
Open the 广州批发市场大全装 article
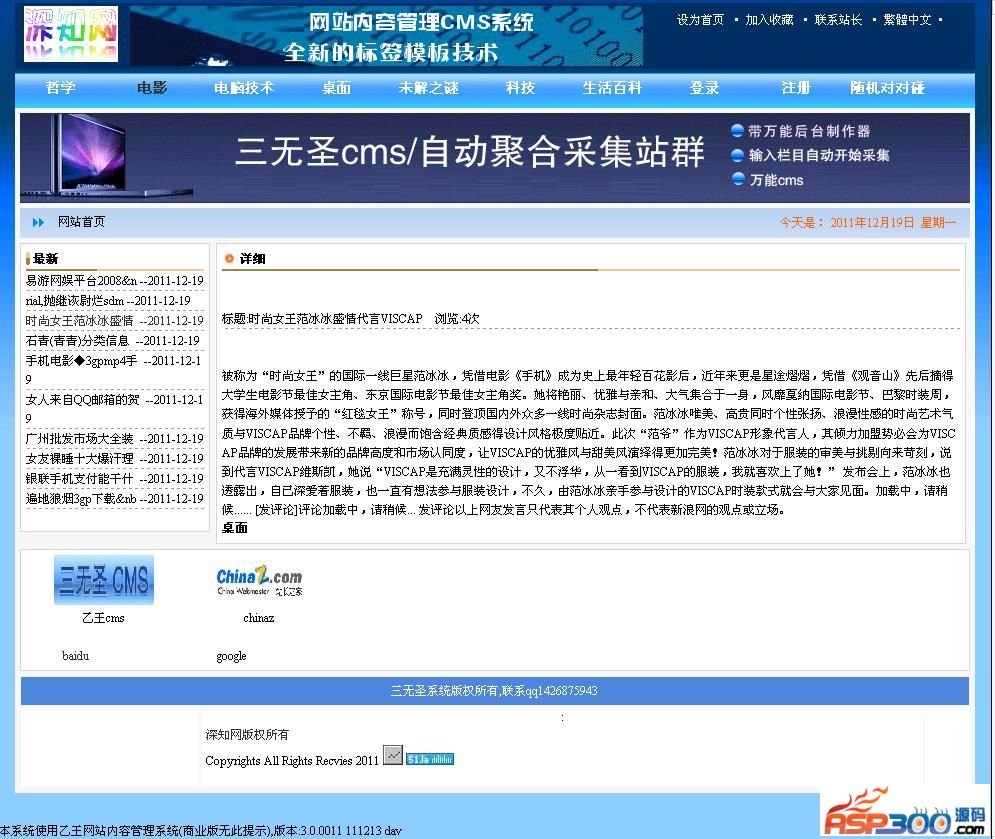[79, 439]
